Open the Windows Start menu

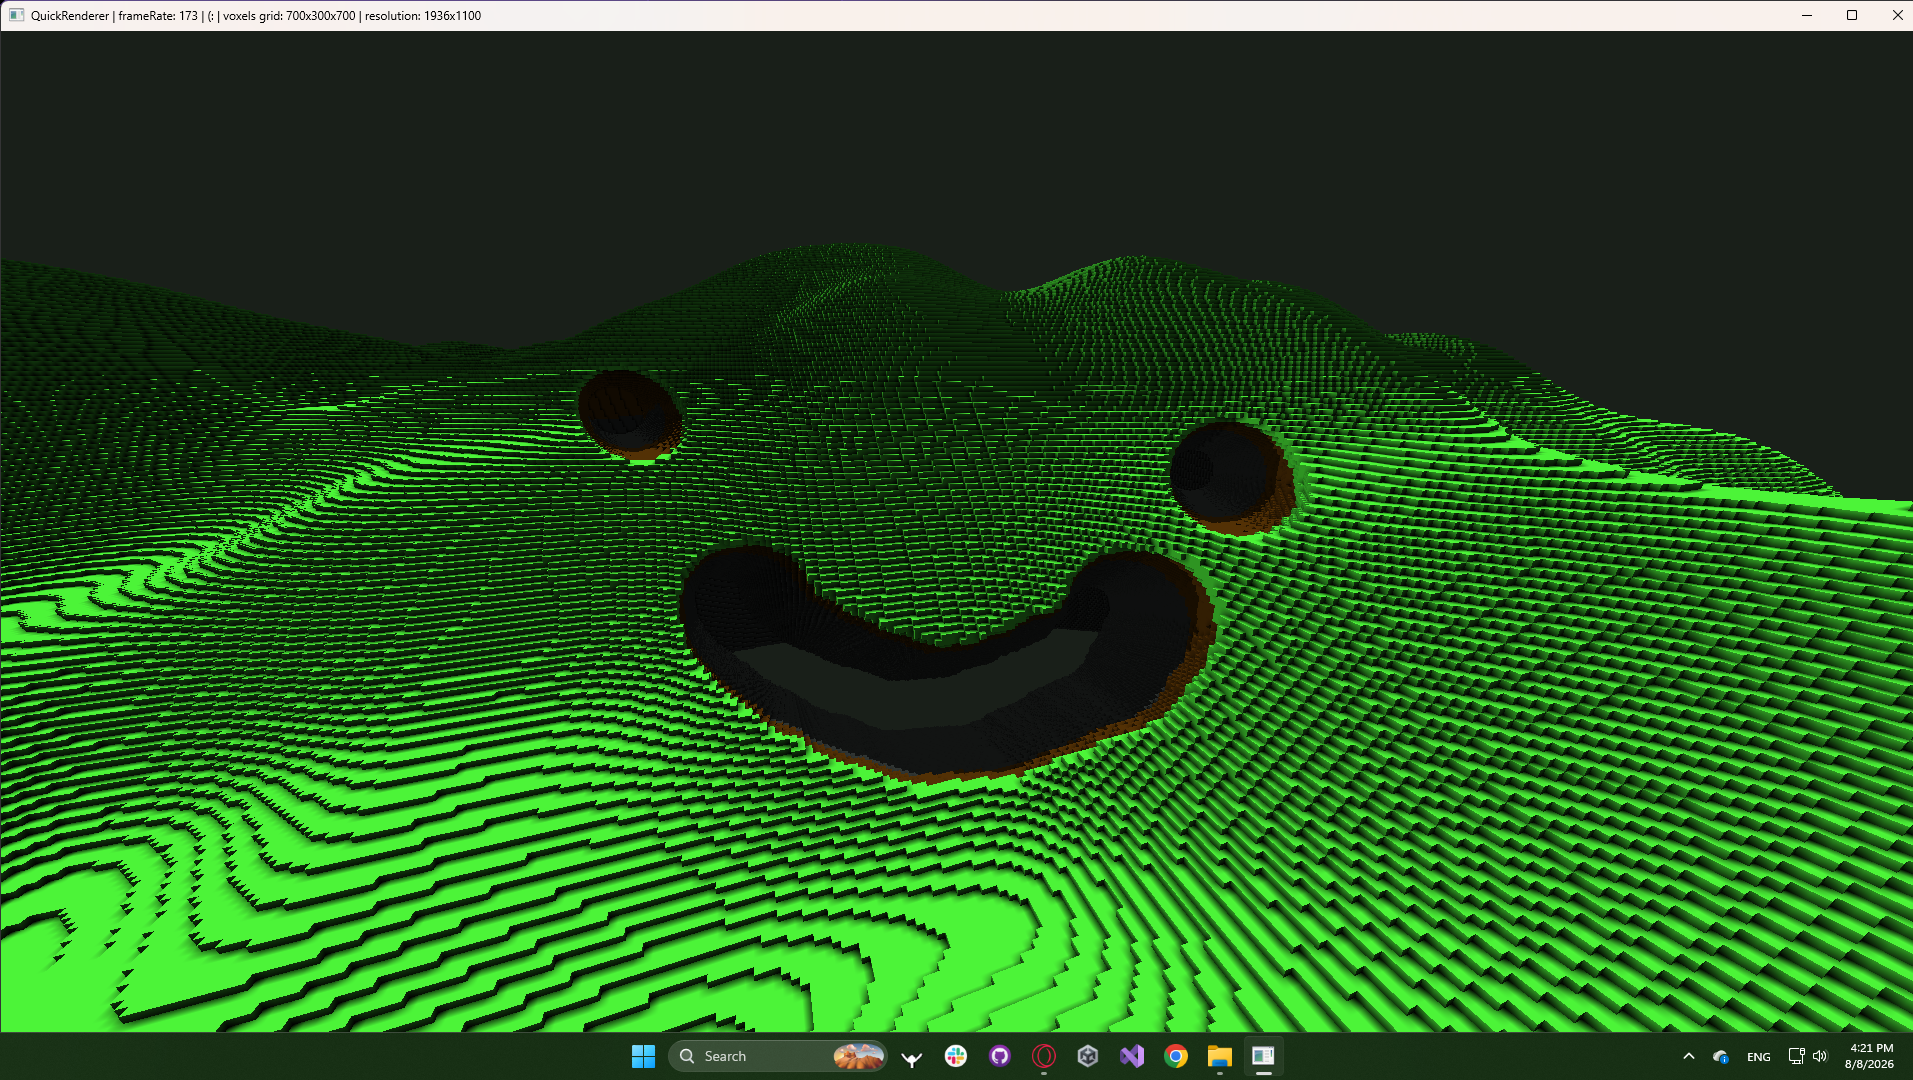(x=643, y=1056)
